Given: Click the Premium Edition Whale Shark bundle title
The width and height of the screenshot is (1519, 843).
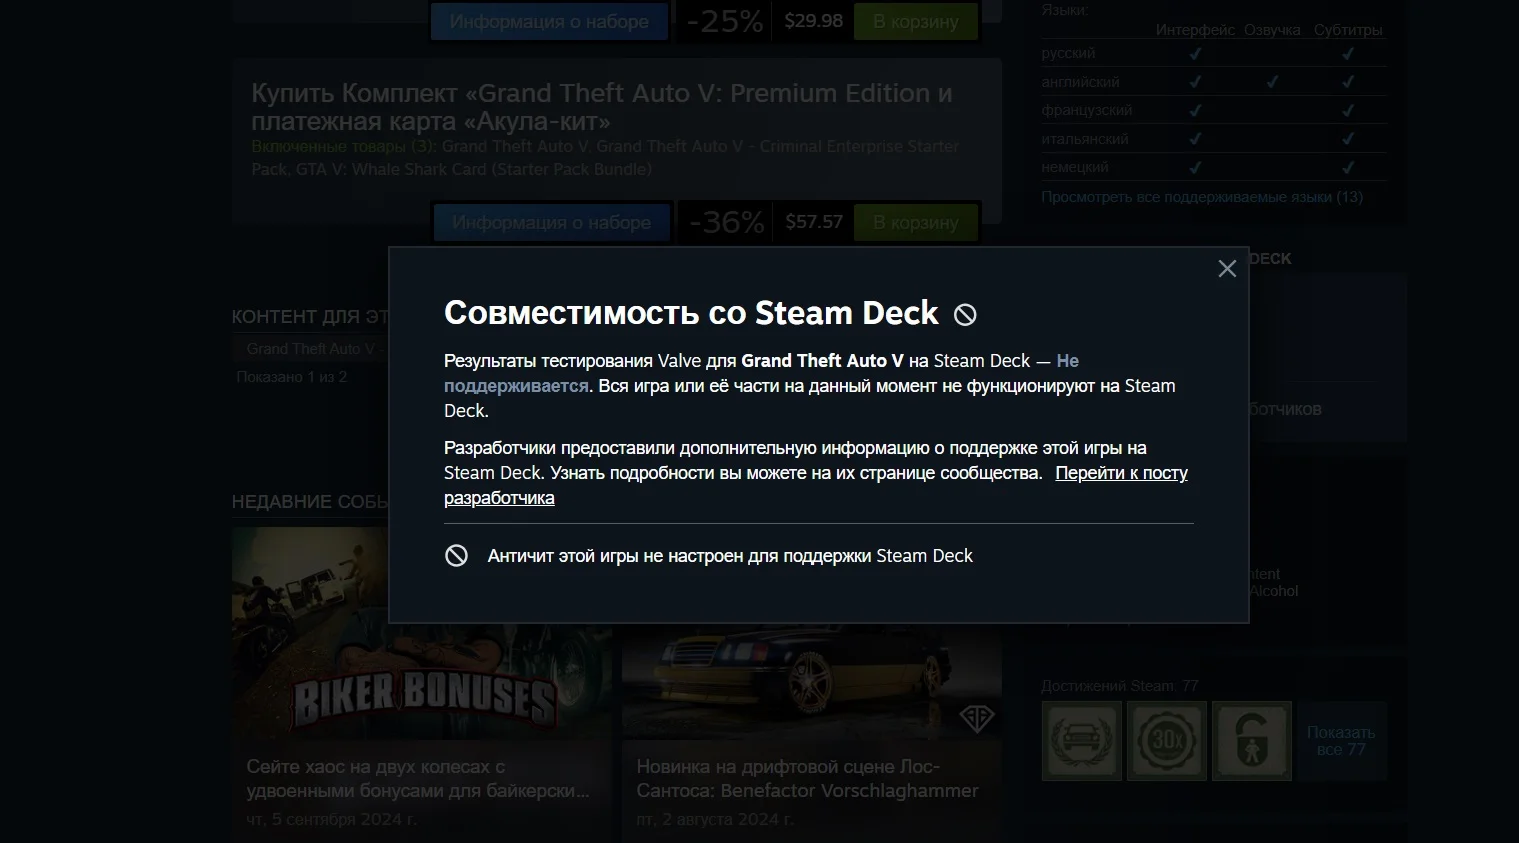Looking at the screenshot, I should pyautogui.click(x=601, y=107).
